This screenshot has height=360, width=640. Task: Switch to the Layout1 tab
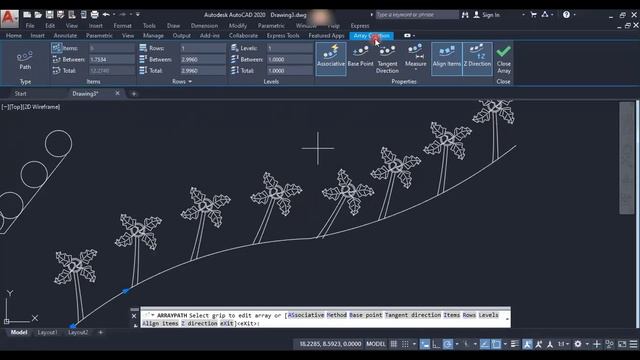(47, 332)
